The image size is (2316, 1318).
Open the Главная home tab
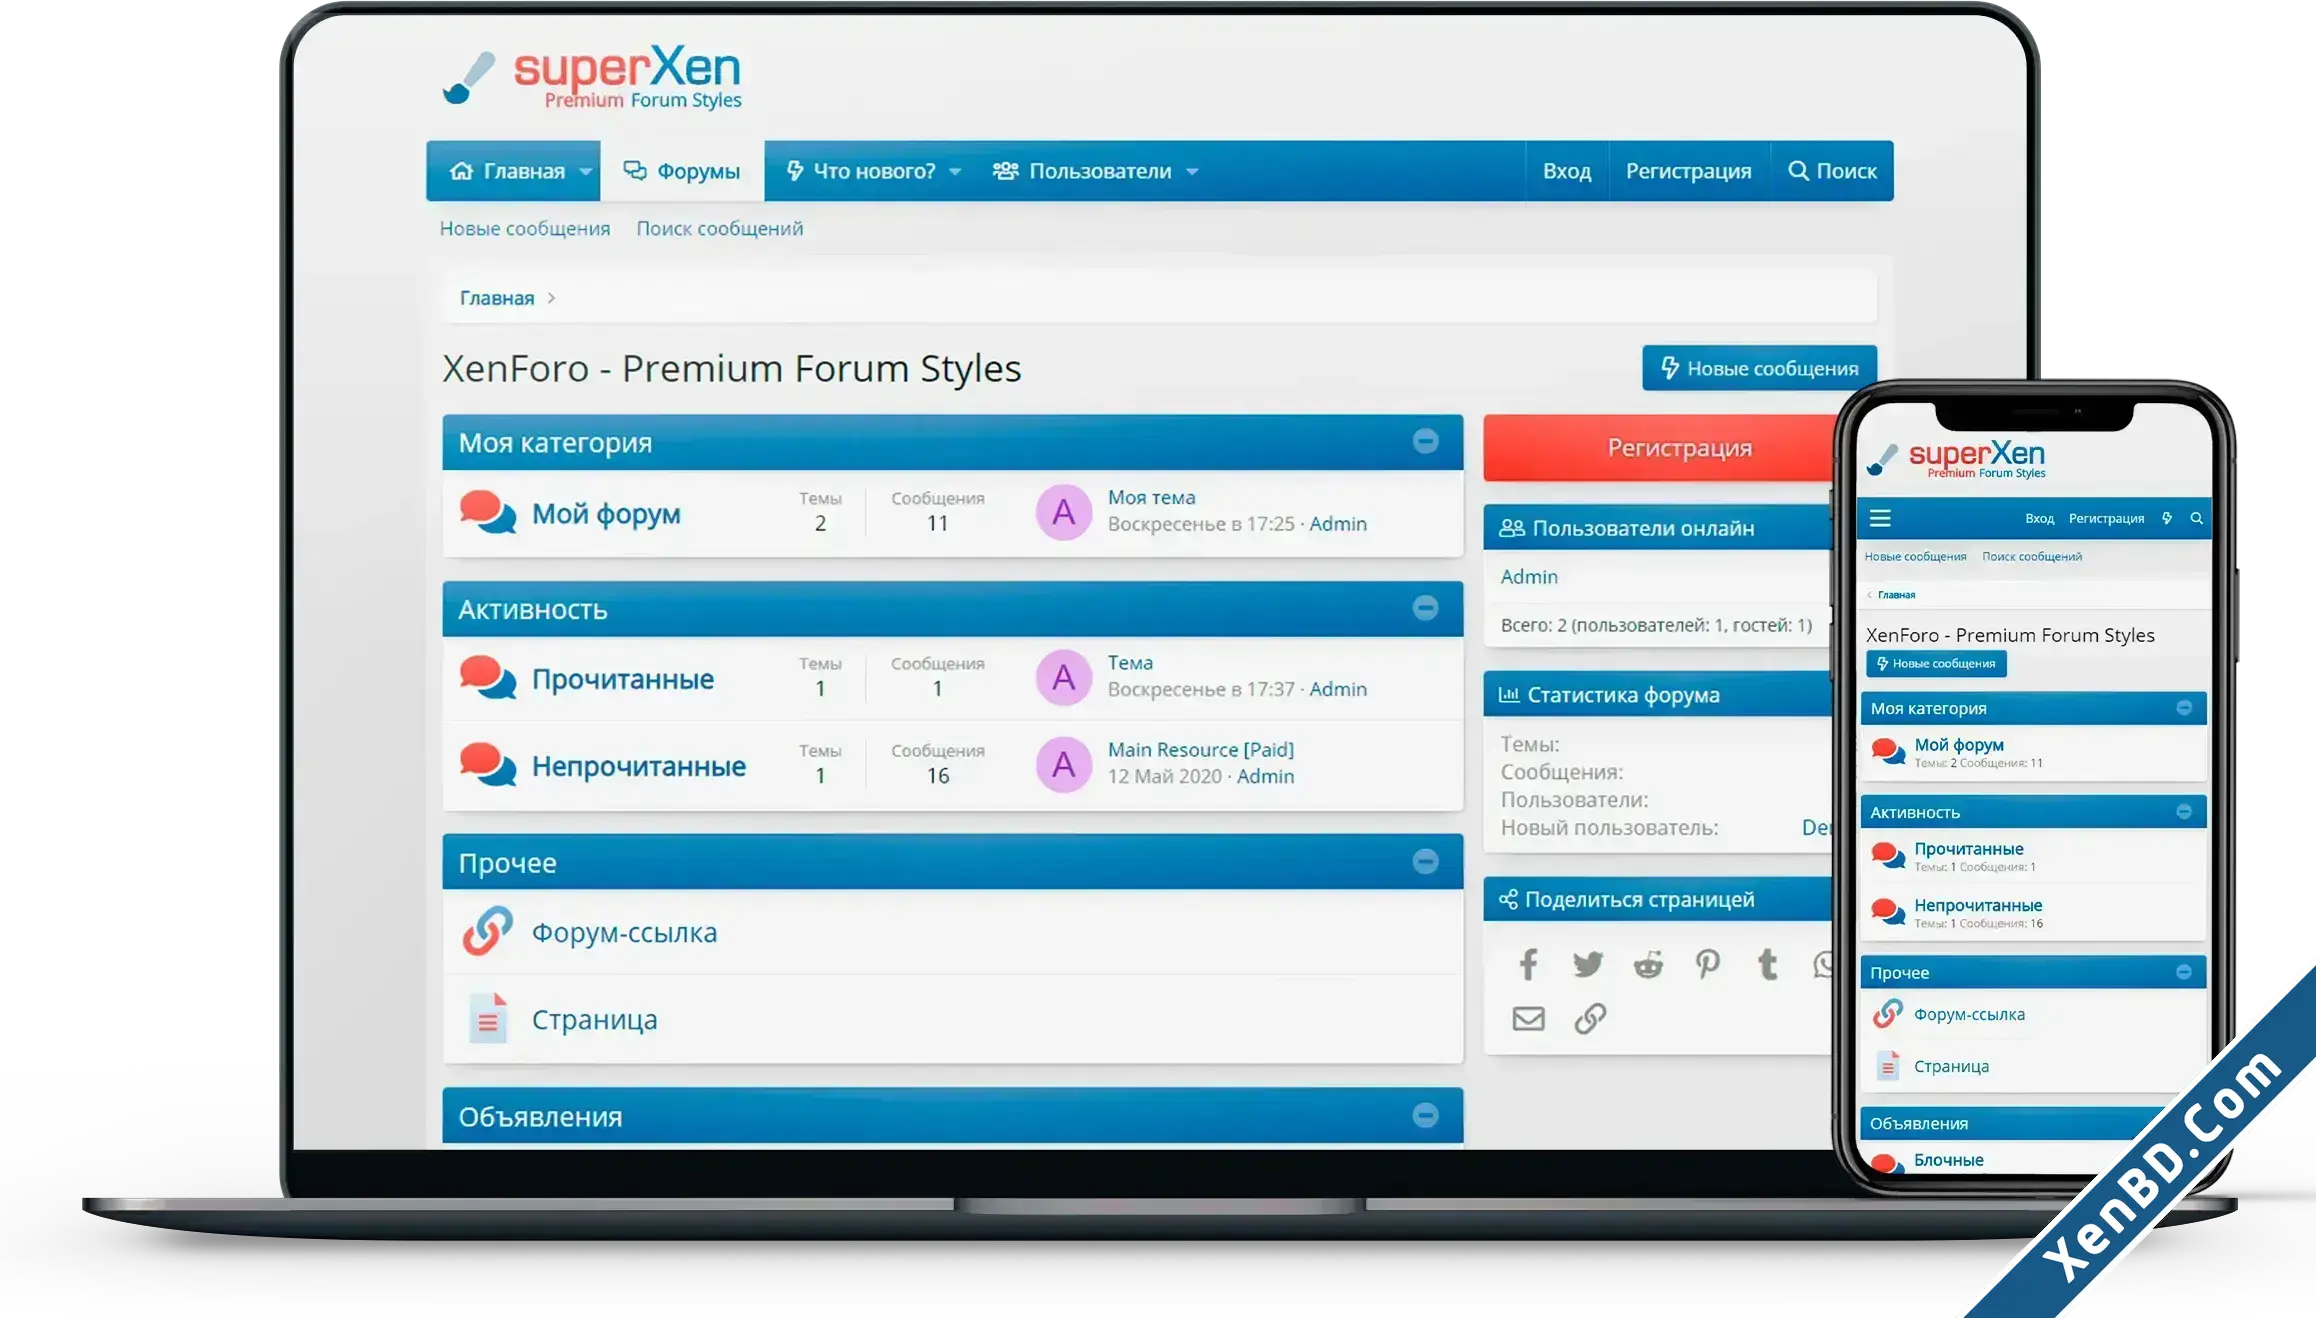click(x=508, y=171)
